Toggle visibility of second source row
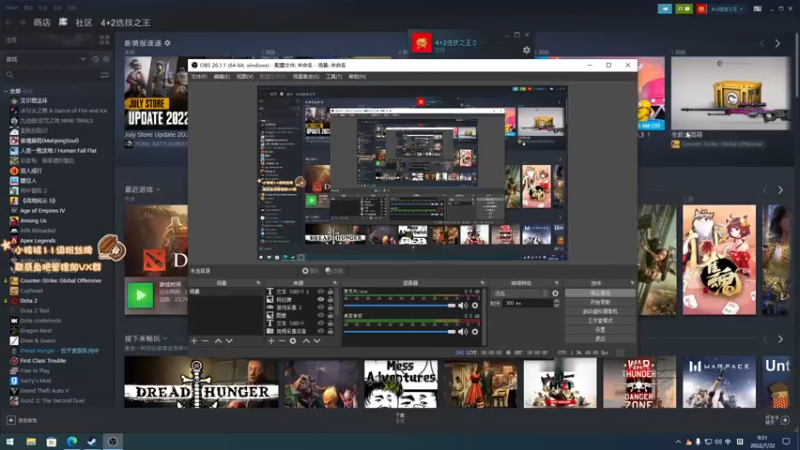800x450 pixels. pyautogui.click(x=320, y=299)
